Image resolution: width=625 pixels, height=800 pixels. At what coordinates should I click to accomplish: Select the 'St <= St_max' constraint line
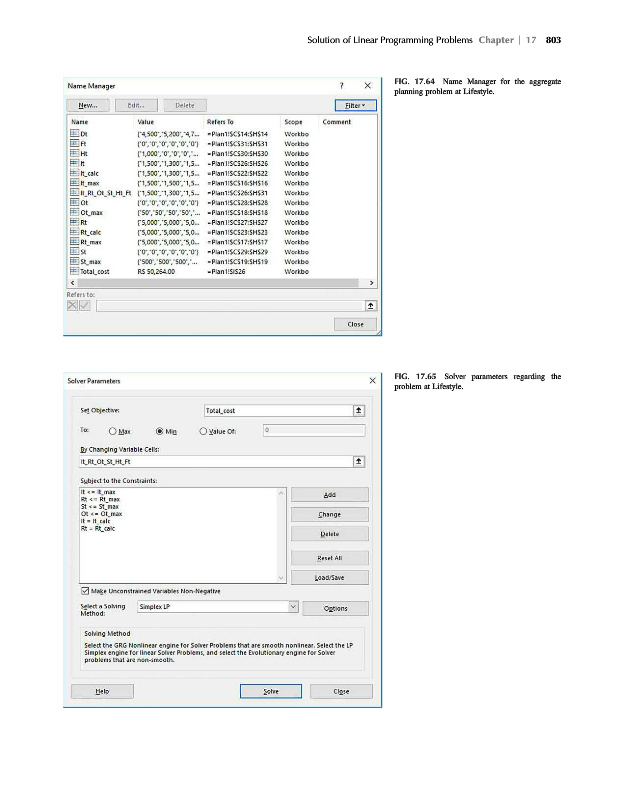(x=102, y=508)
